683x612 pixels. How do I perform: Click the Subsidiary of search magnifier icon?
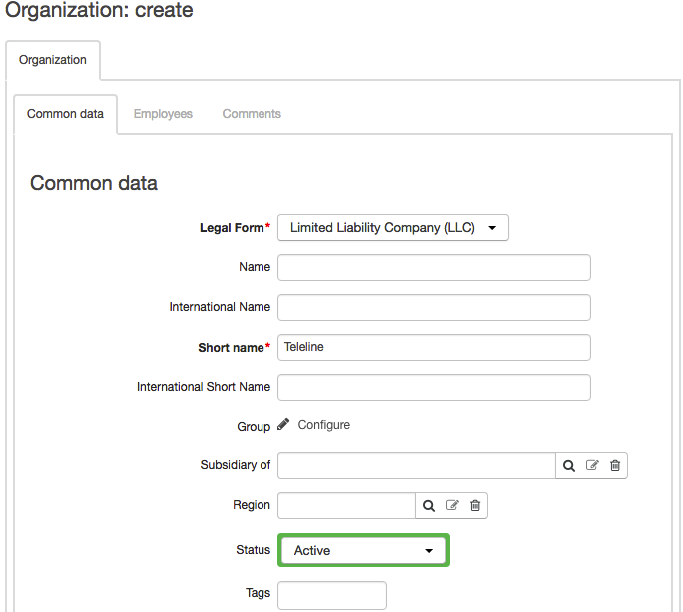click(x=569, y=466)
